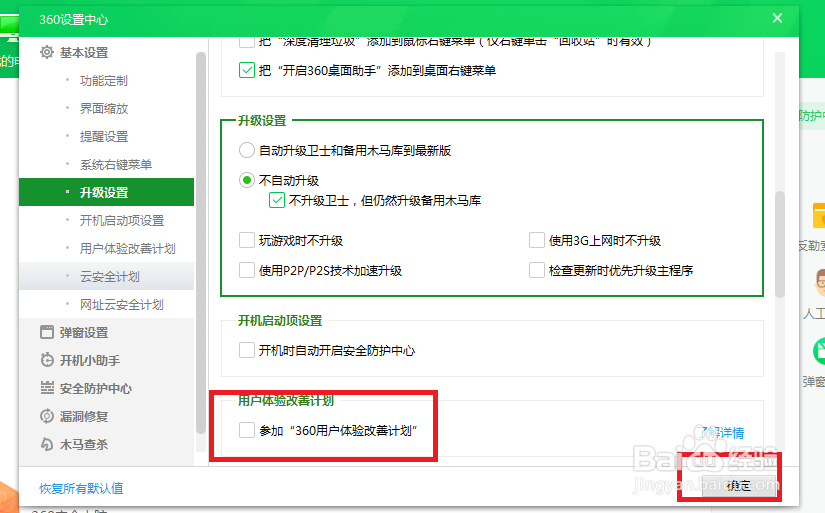Select 升级设置 in the sidebar

[106, 192]
